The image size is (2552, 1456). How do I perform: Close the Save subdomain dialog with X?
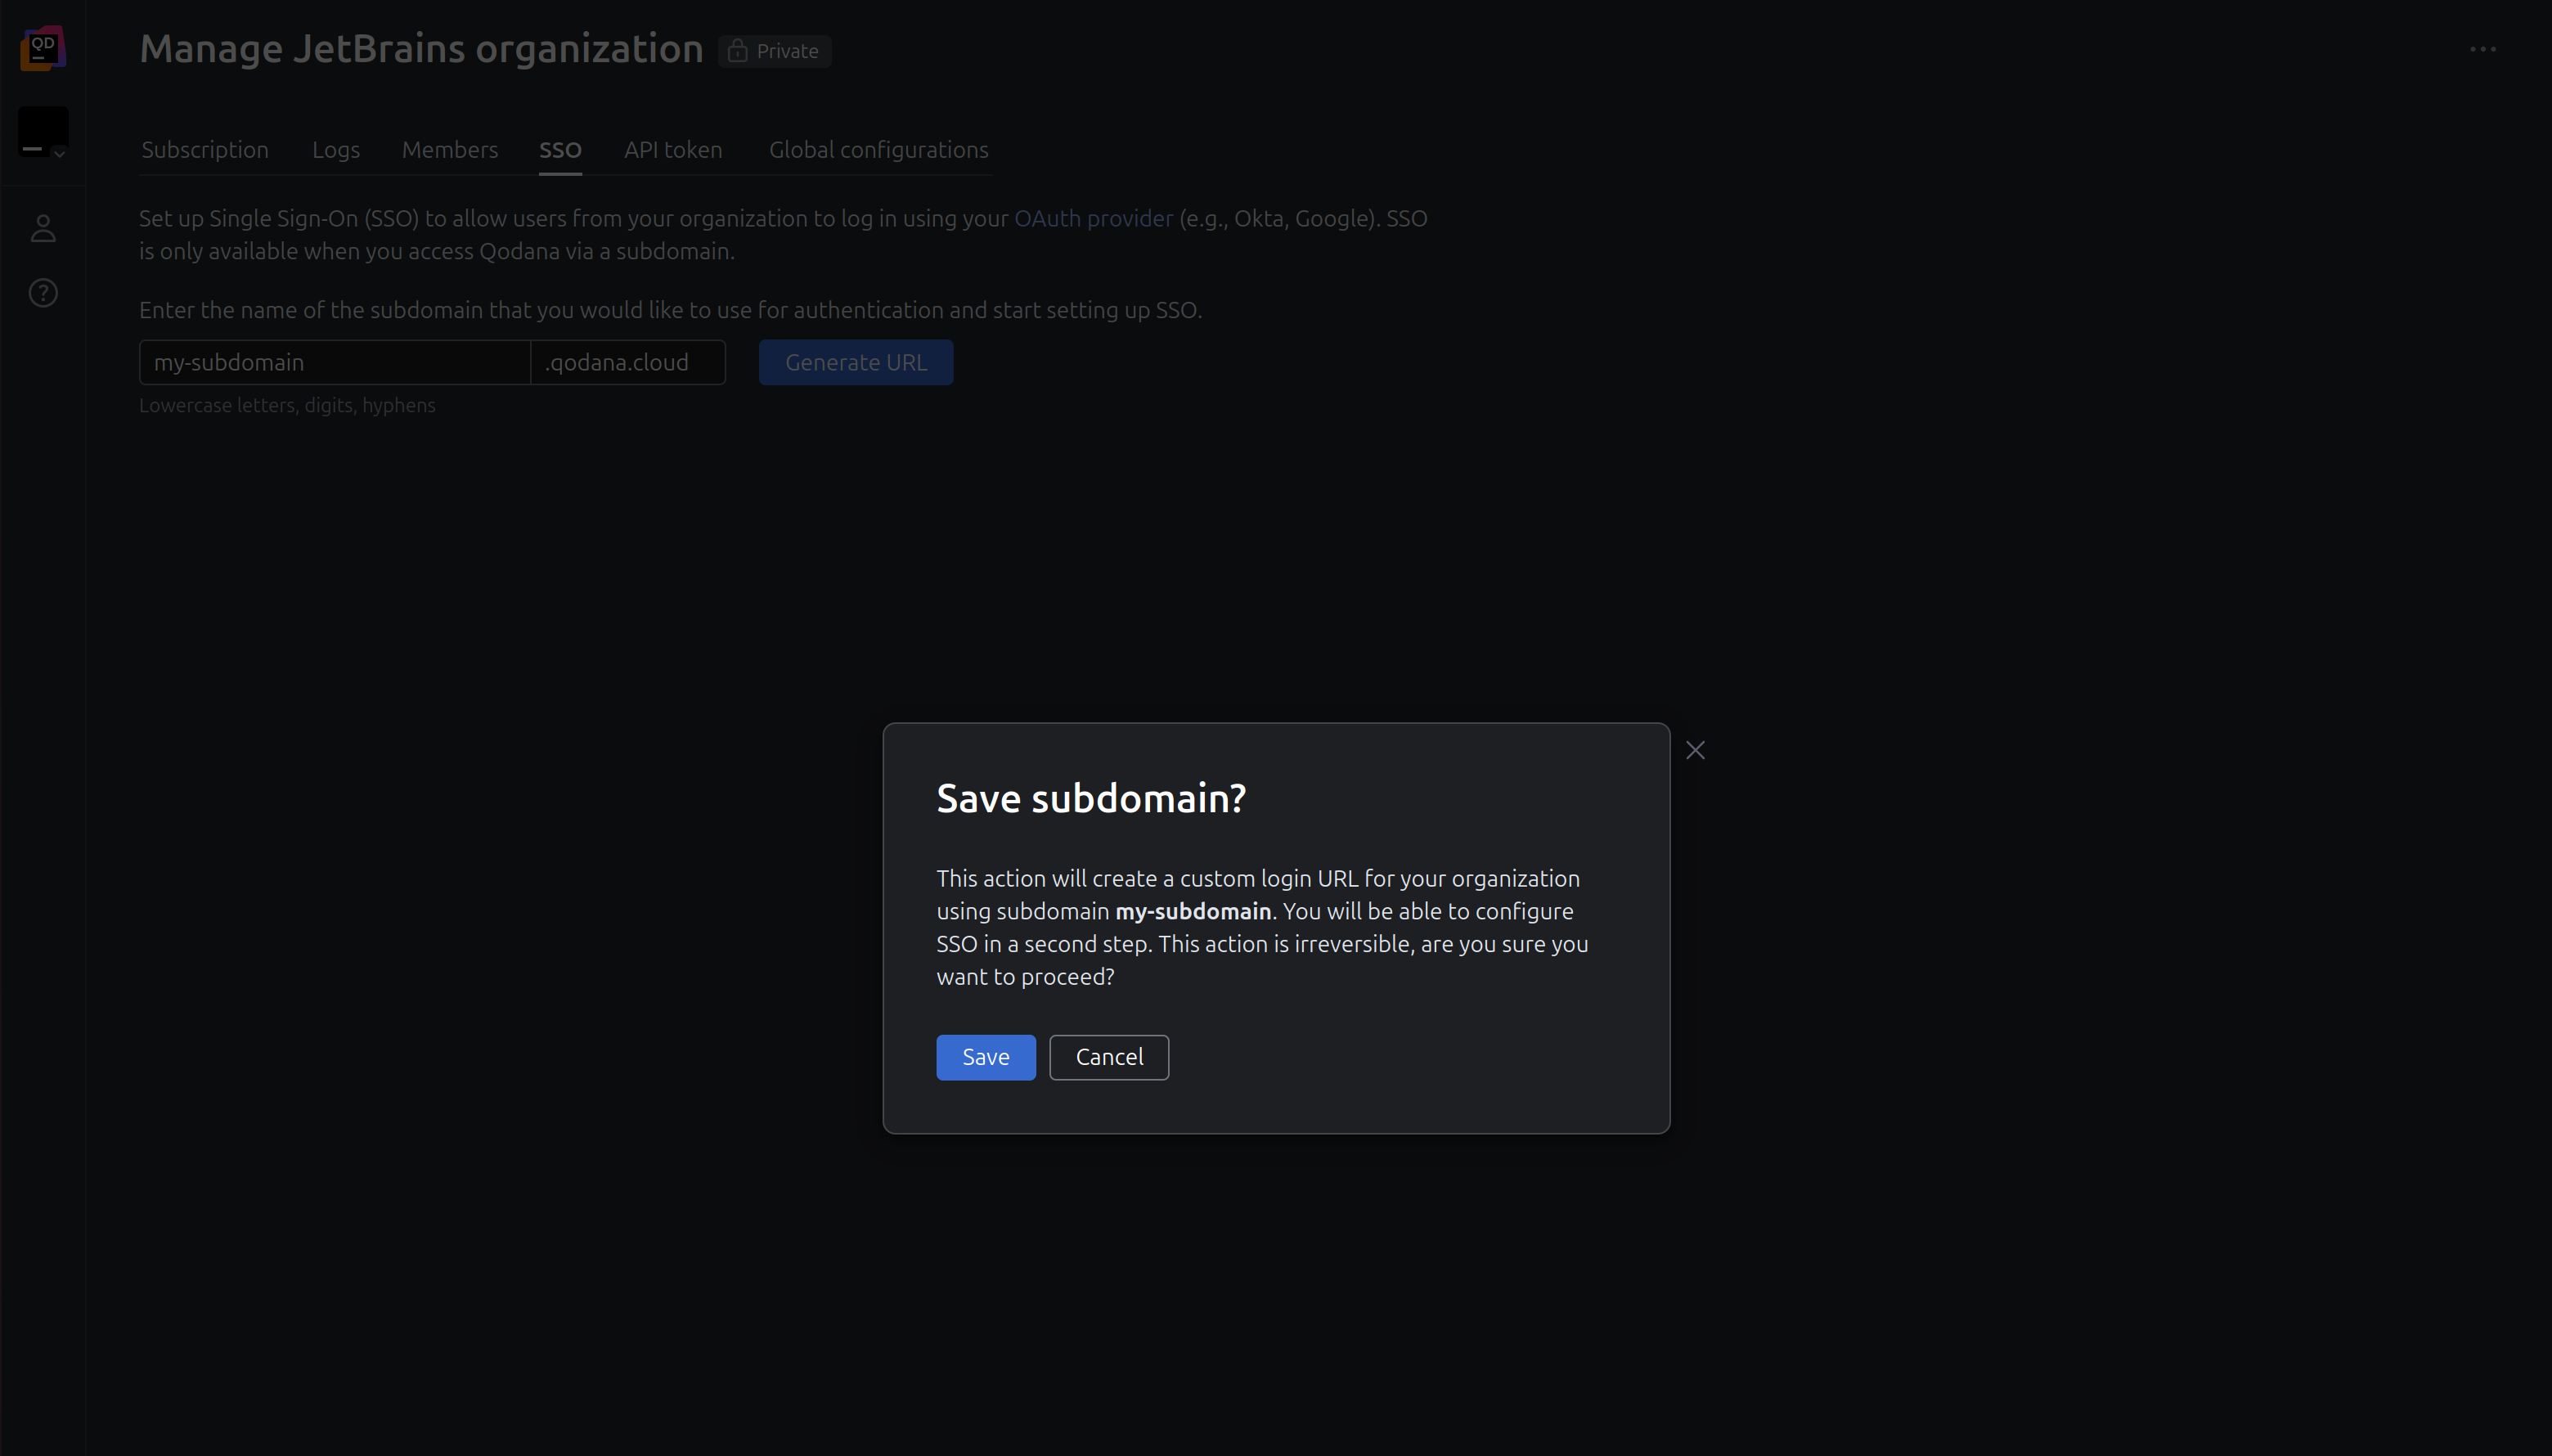[x=1695, y=750]
